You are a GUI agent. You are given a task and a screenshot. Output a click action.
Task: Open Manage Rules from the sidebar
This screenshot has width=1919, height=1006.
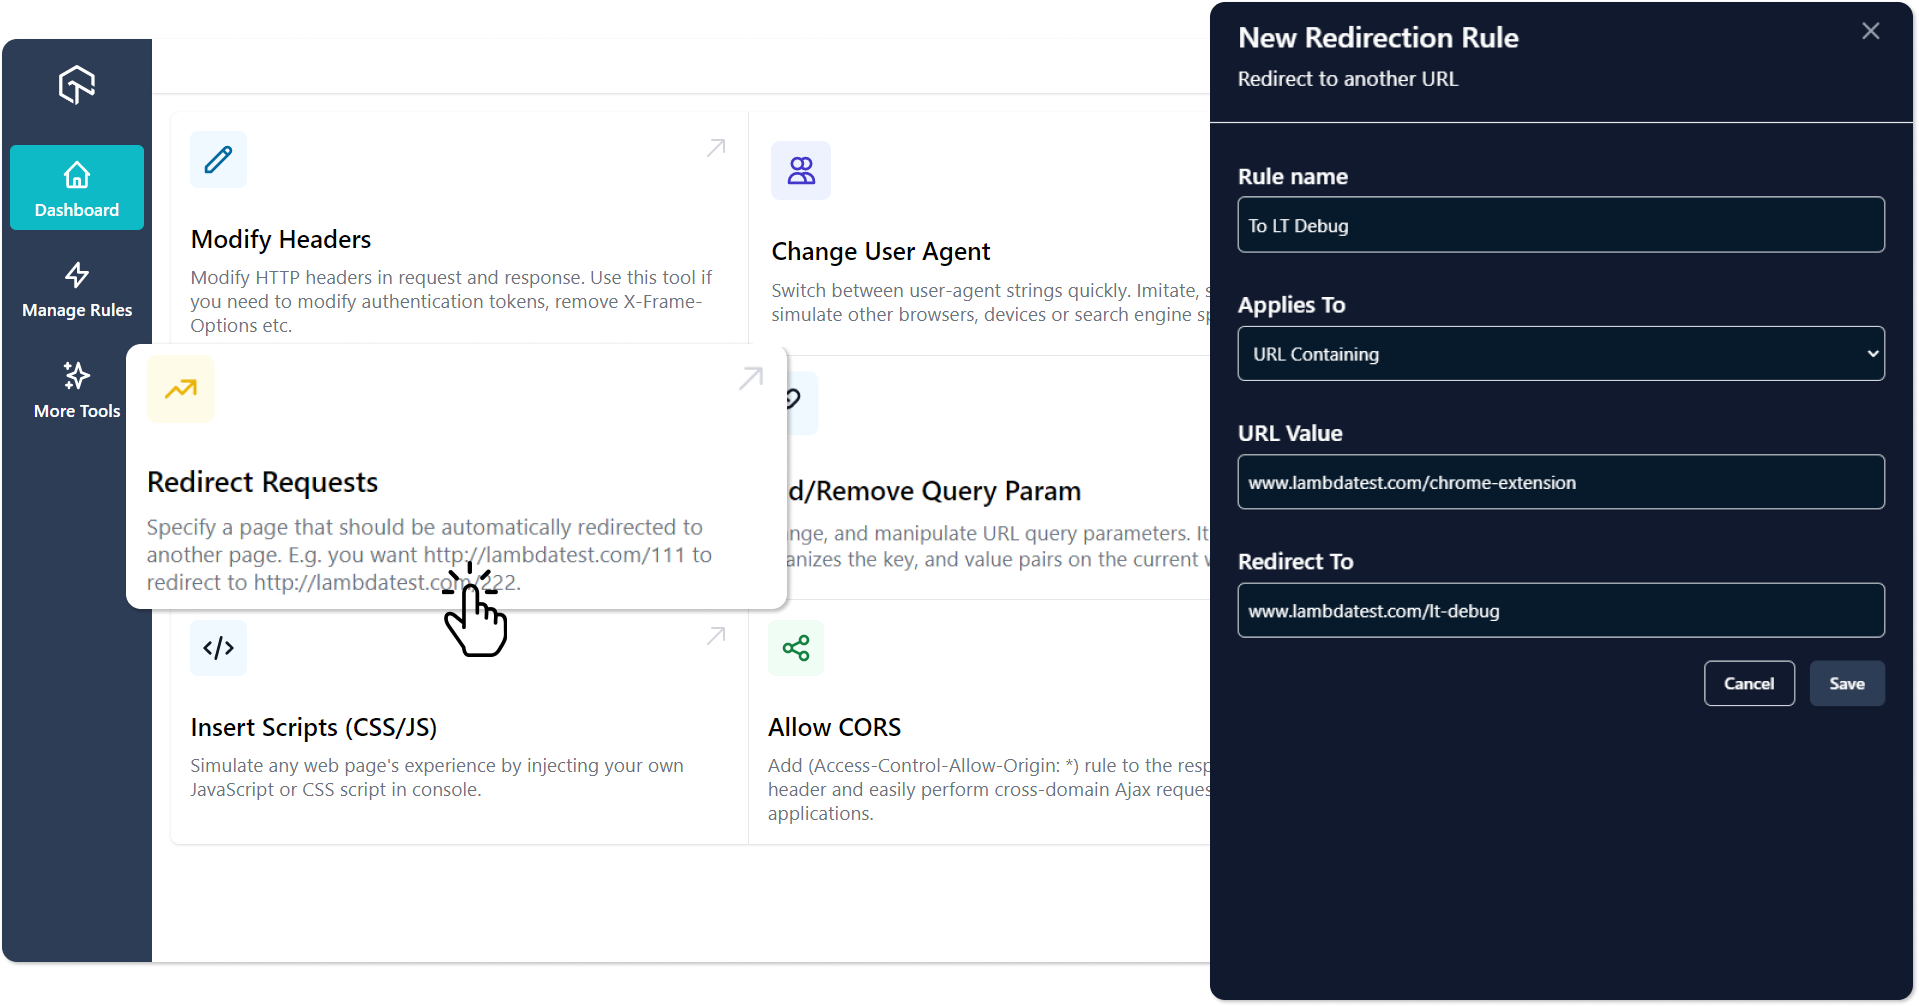tap(76, 289)
